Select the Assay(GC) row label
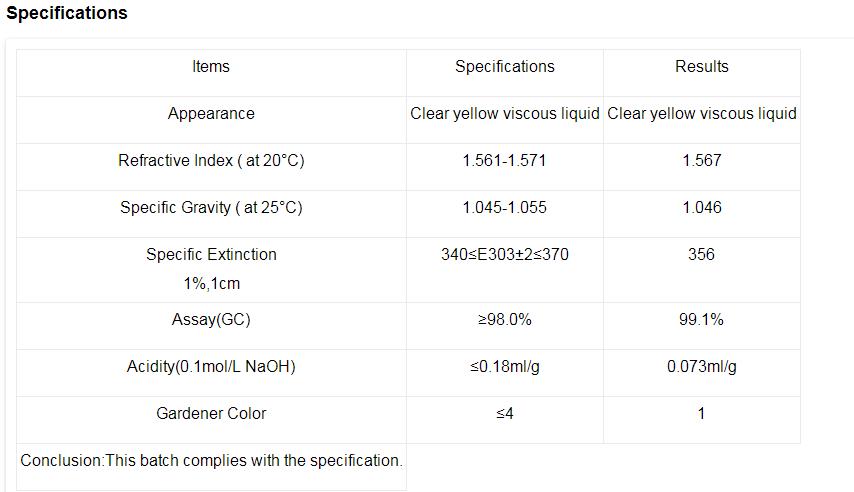 coord(211,320)
